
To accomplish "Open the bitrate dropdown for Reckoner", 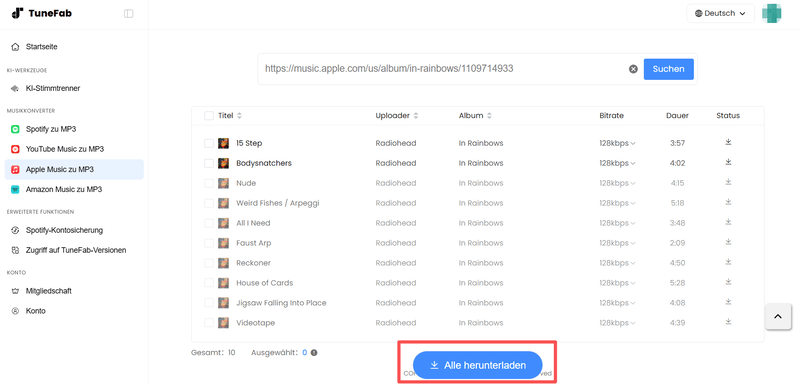I will tap(617, 263).
